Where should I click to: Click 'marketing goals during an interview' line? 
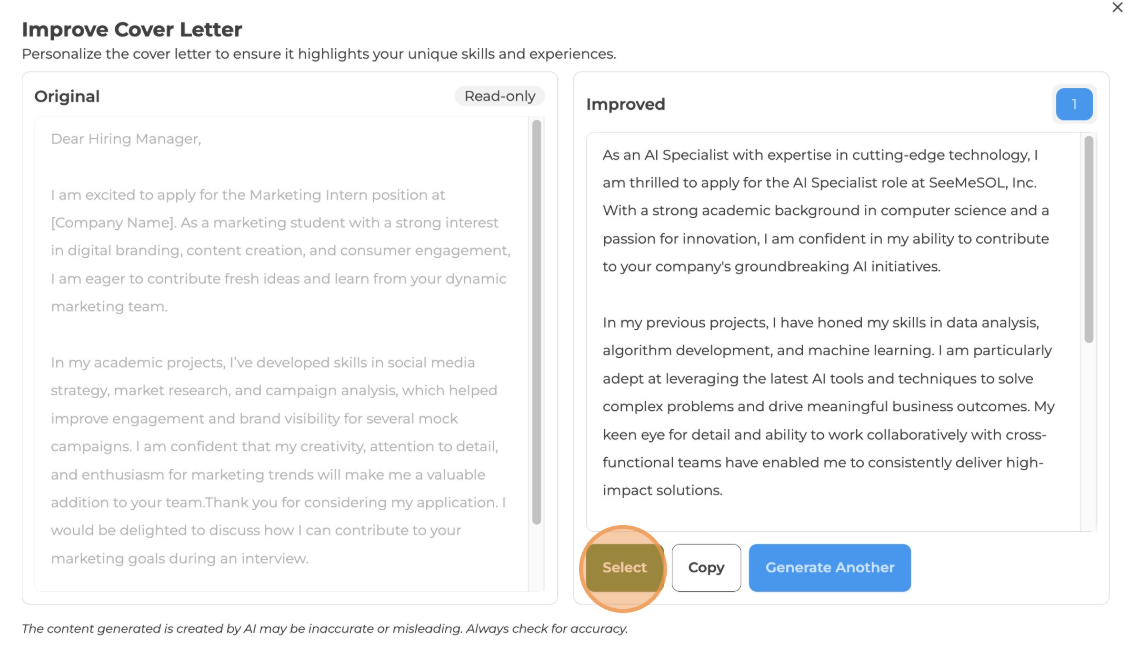click(x=180, y=558)
